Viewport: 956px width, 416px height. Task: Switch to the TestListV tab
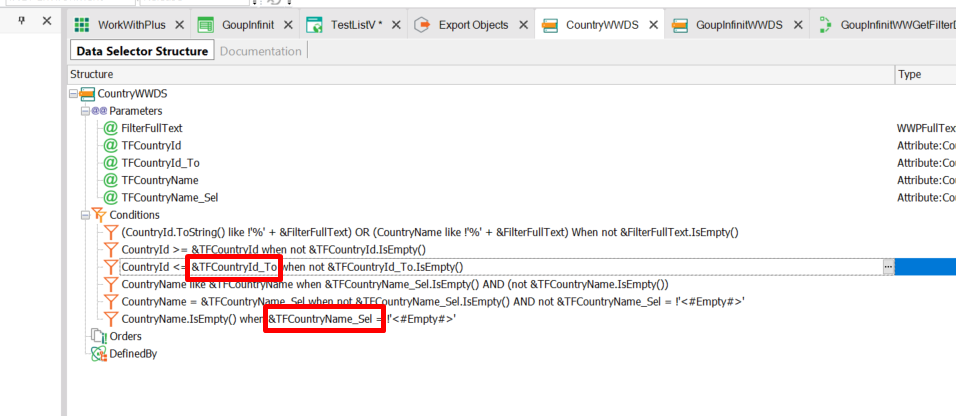click(x=356, y=25)
